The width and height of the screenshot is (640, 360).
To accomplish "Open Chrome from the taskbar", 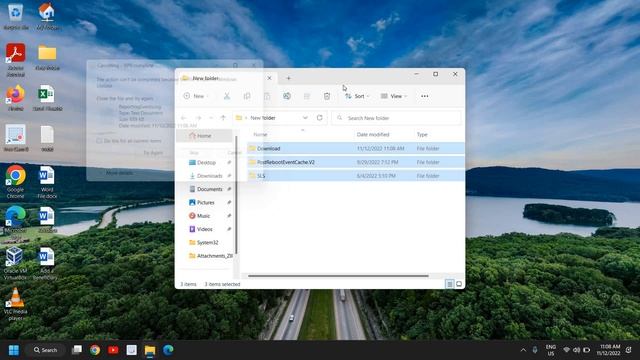I will point(95,350).
